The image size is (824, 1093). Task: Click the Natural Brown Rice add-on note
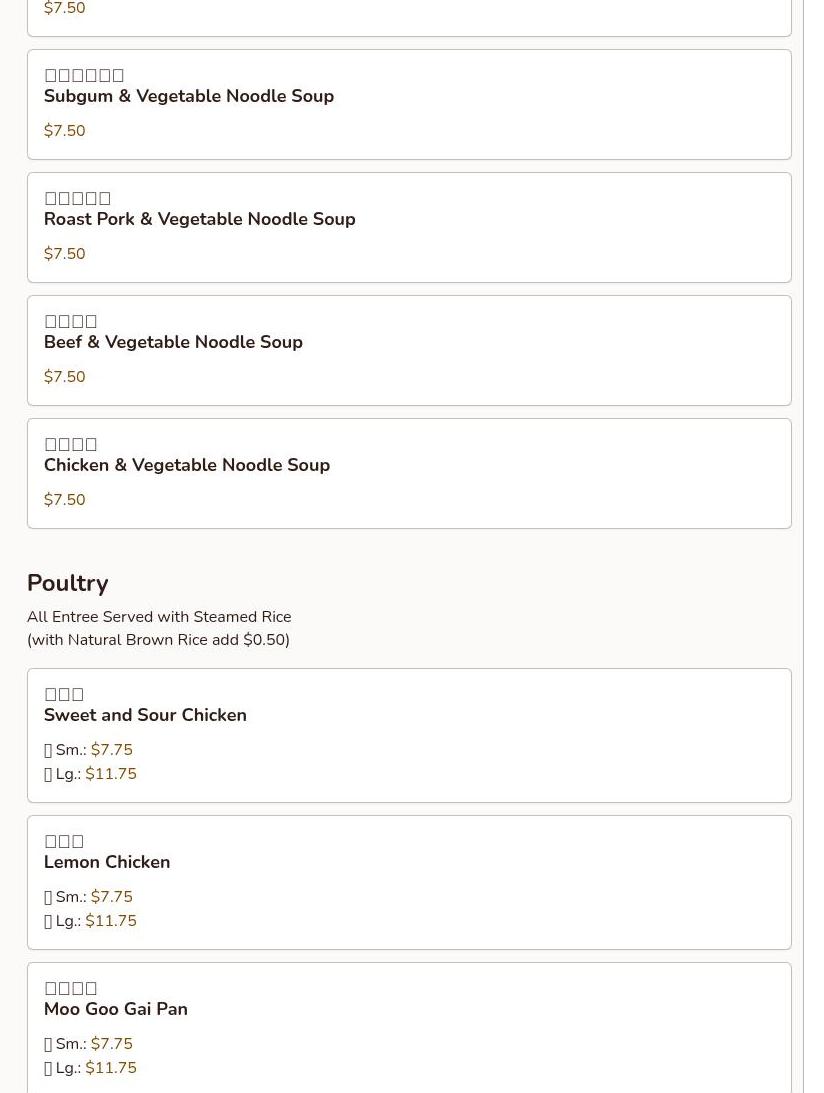tap(158, 640)
